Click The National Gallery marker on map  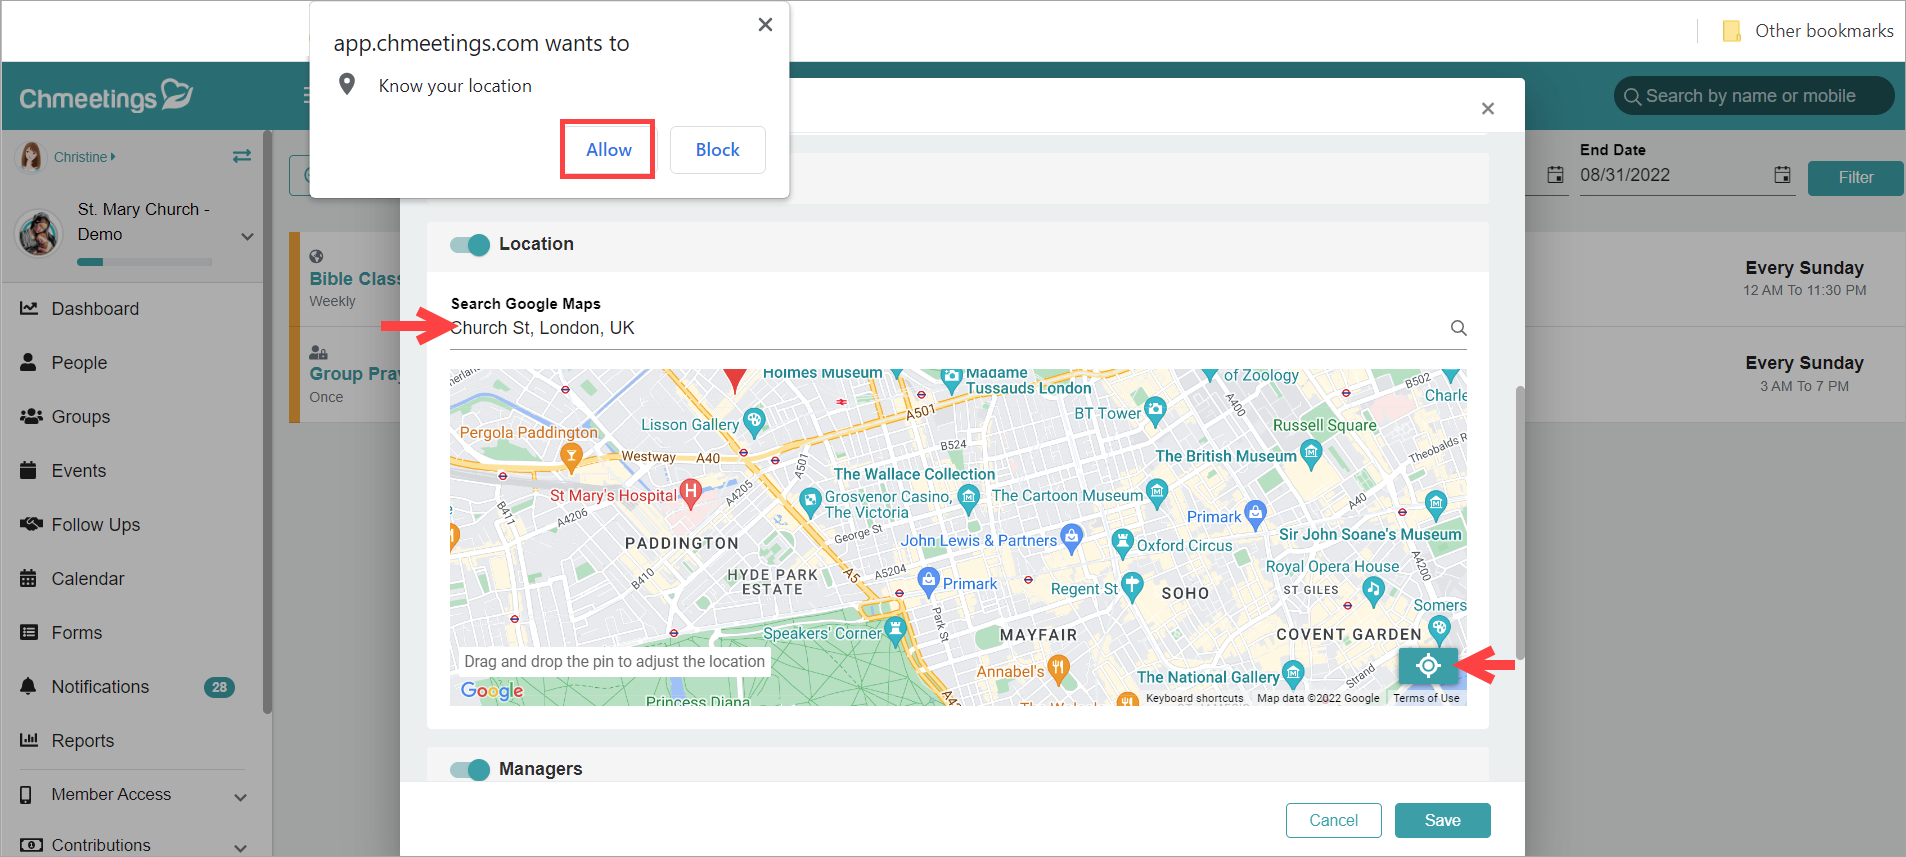pos(1293,673)
